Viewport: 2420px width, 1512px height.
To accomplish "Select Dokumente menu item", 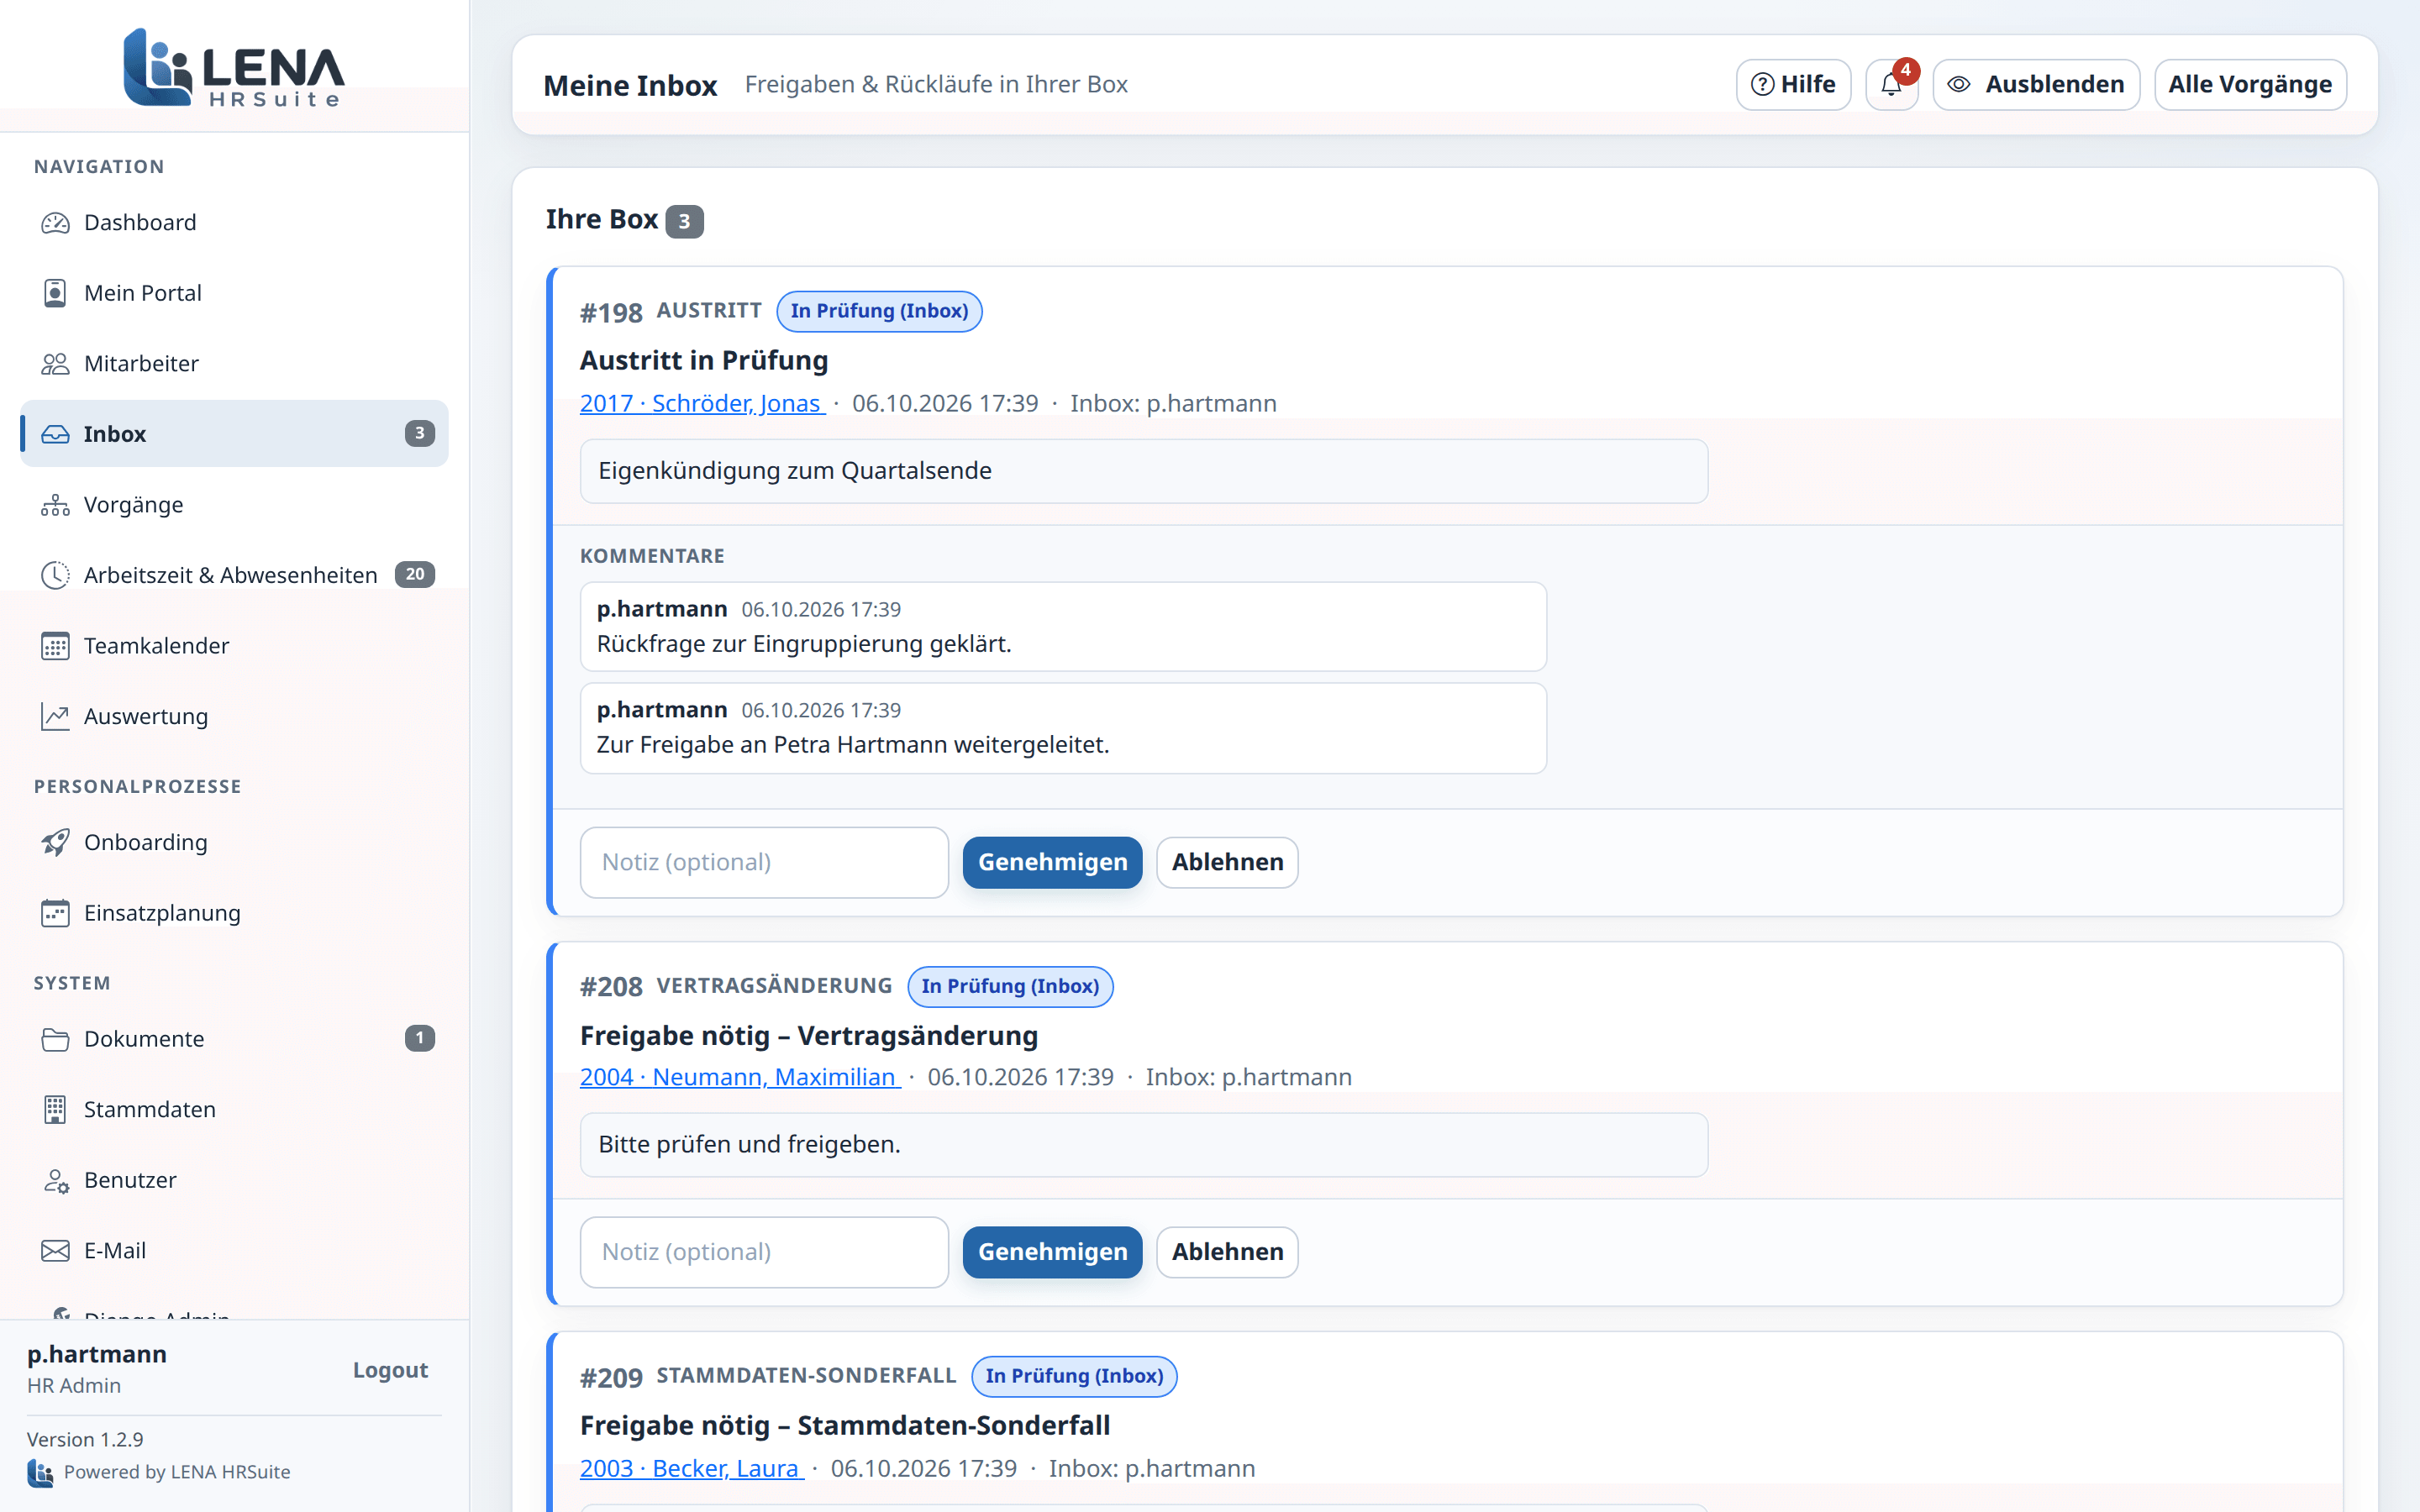I will pyautogui.click(x=234, y=1039).
